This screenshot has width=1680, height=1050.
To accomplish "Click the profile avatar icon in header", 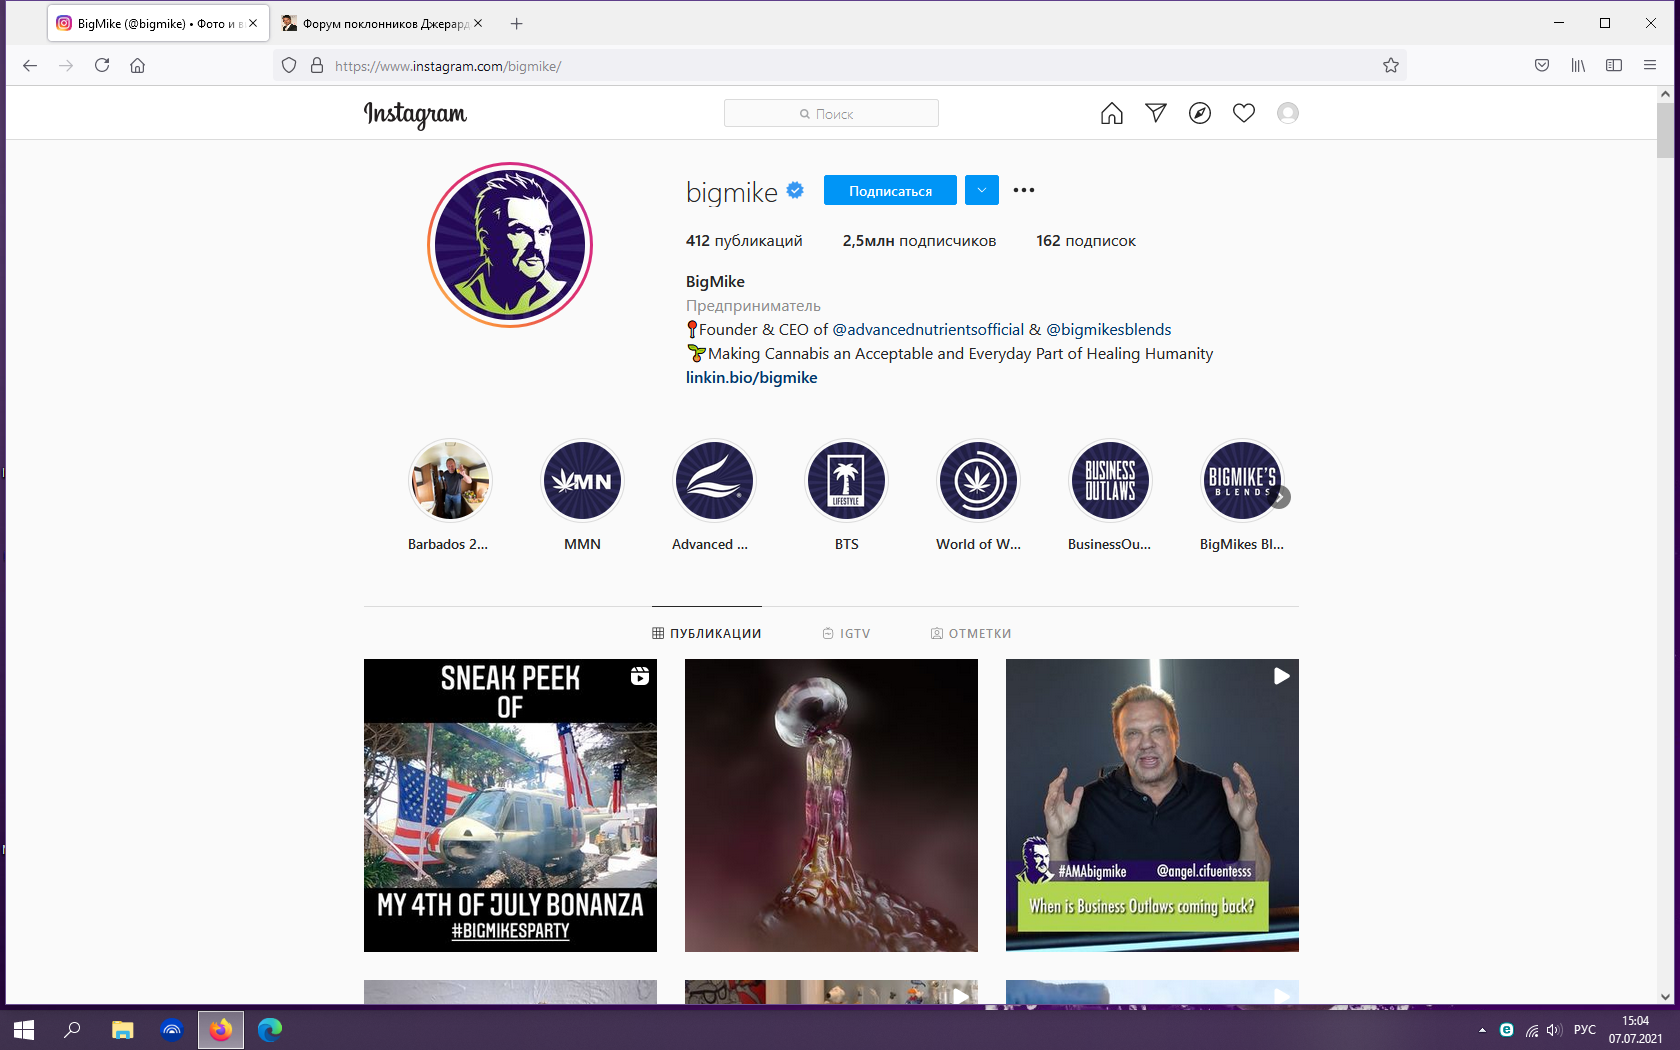I will [x=1287, y=113].
